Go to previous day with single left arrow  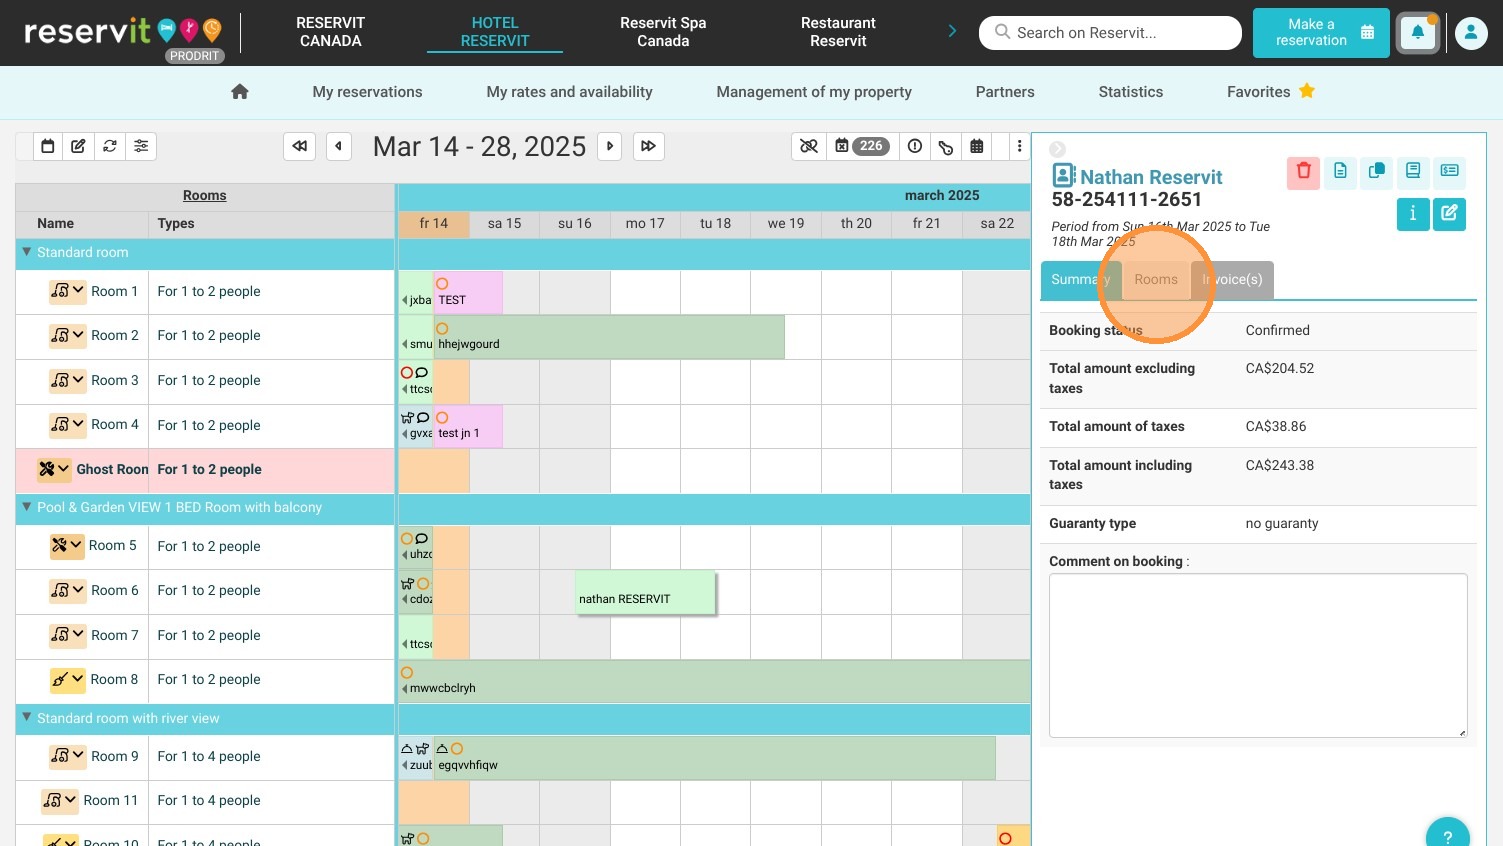339,146
